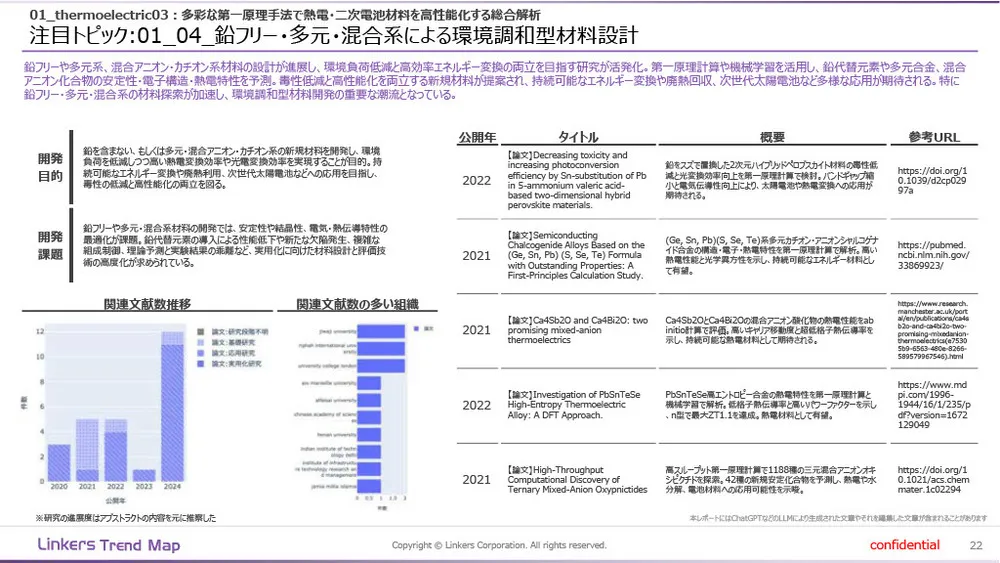Click the 開発目的 label
This screenshot has height=563, width=1000.
(50, 167)
